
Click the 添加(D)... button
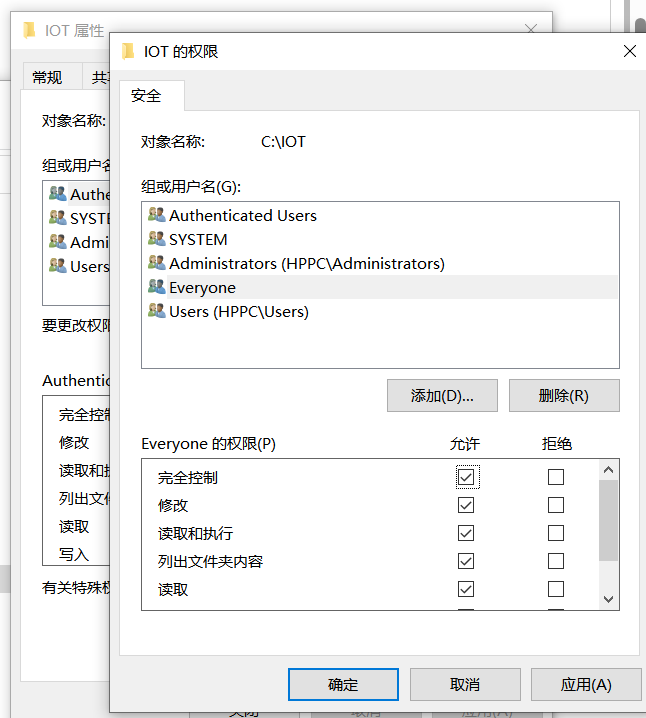click(441, 395)
